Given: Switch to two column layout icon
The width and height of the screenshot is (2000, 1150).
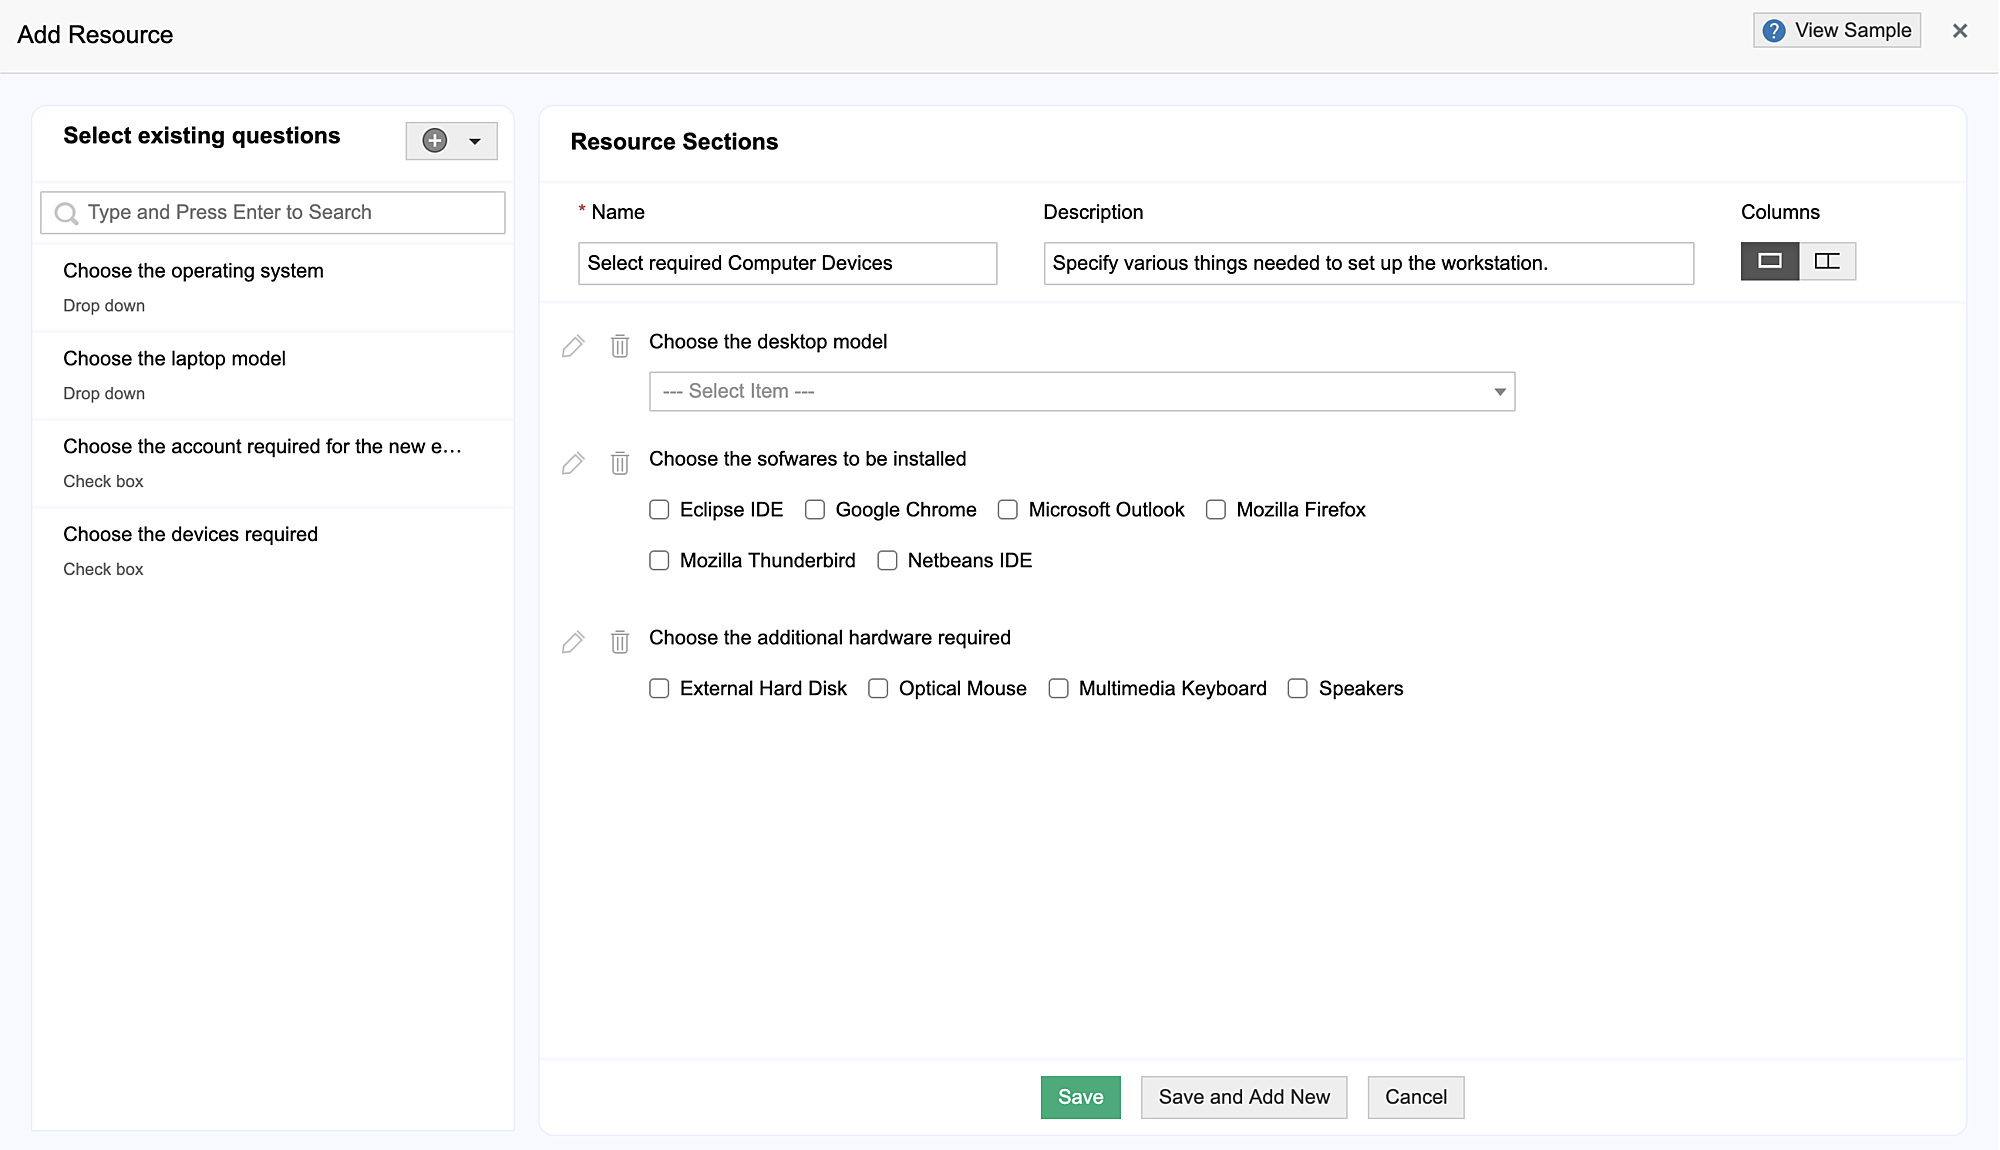Looking at the screenshot, I should point(1827,261).
